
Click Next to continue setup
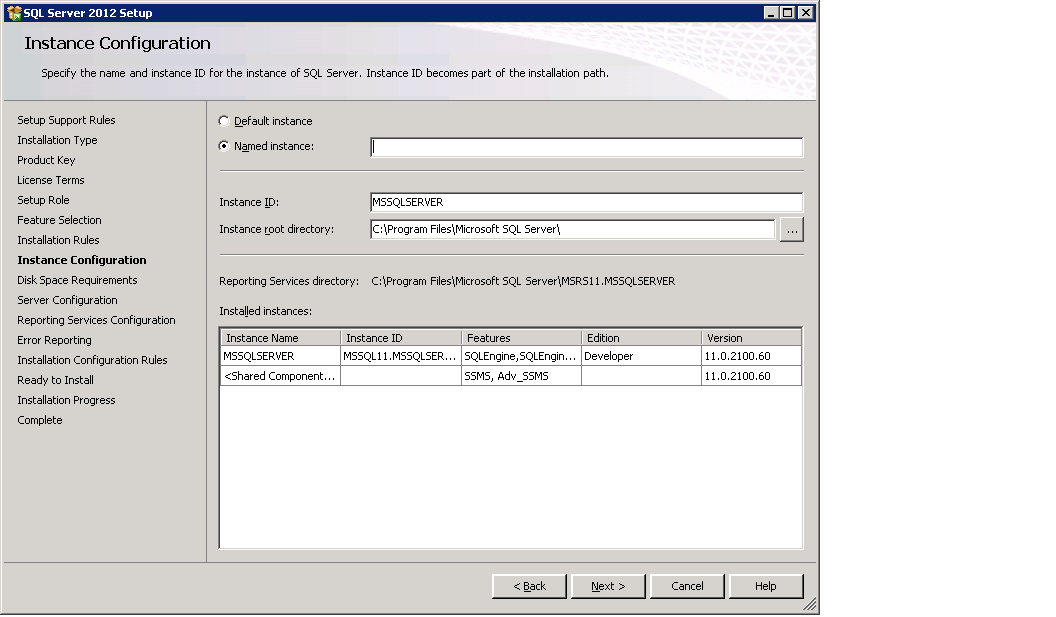coord(607,586)
